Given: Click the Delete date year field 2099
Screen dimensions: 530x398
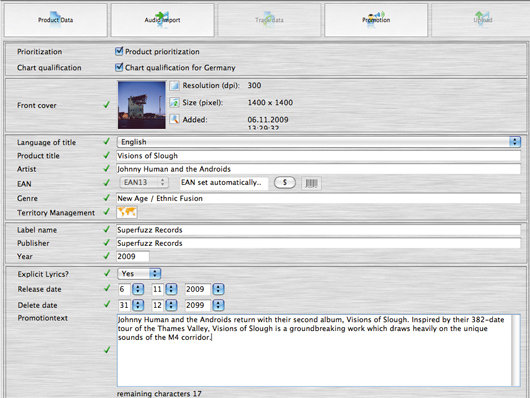Looking at the screenshot, I should [x=198, y=305].
